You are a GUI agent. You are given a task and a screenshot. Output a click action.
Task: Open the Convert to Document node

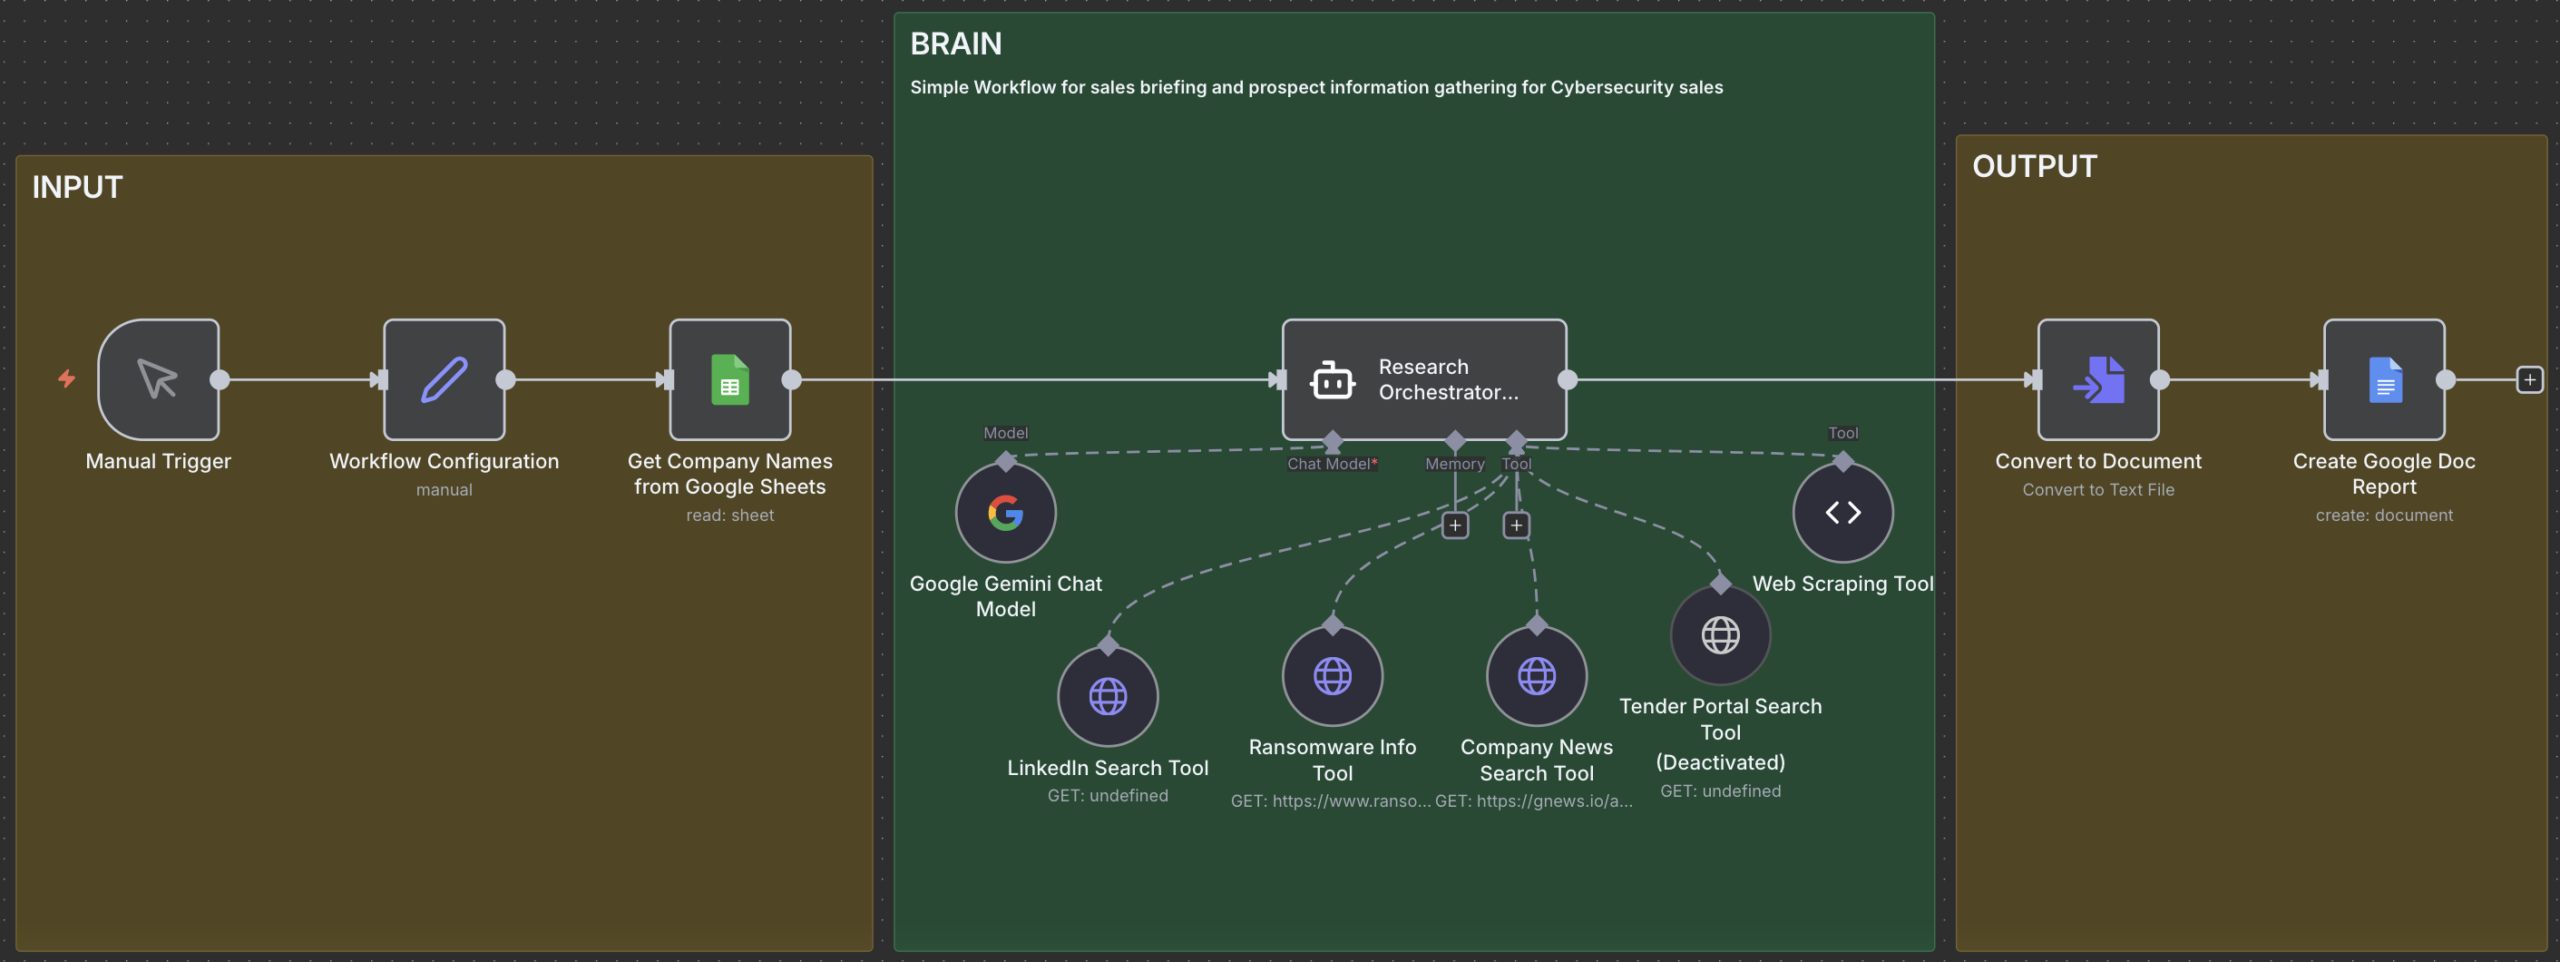tap(2098, 380)
